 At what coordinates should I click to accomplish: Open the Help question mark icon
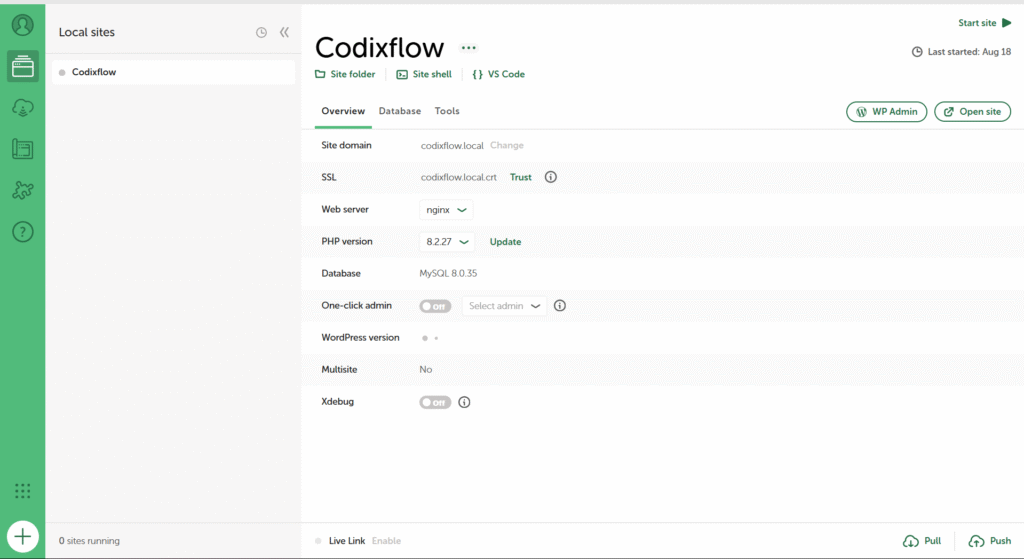23,232
